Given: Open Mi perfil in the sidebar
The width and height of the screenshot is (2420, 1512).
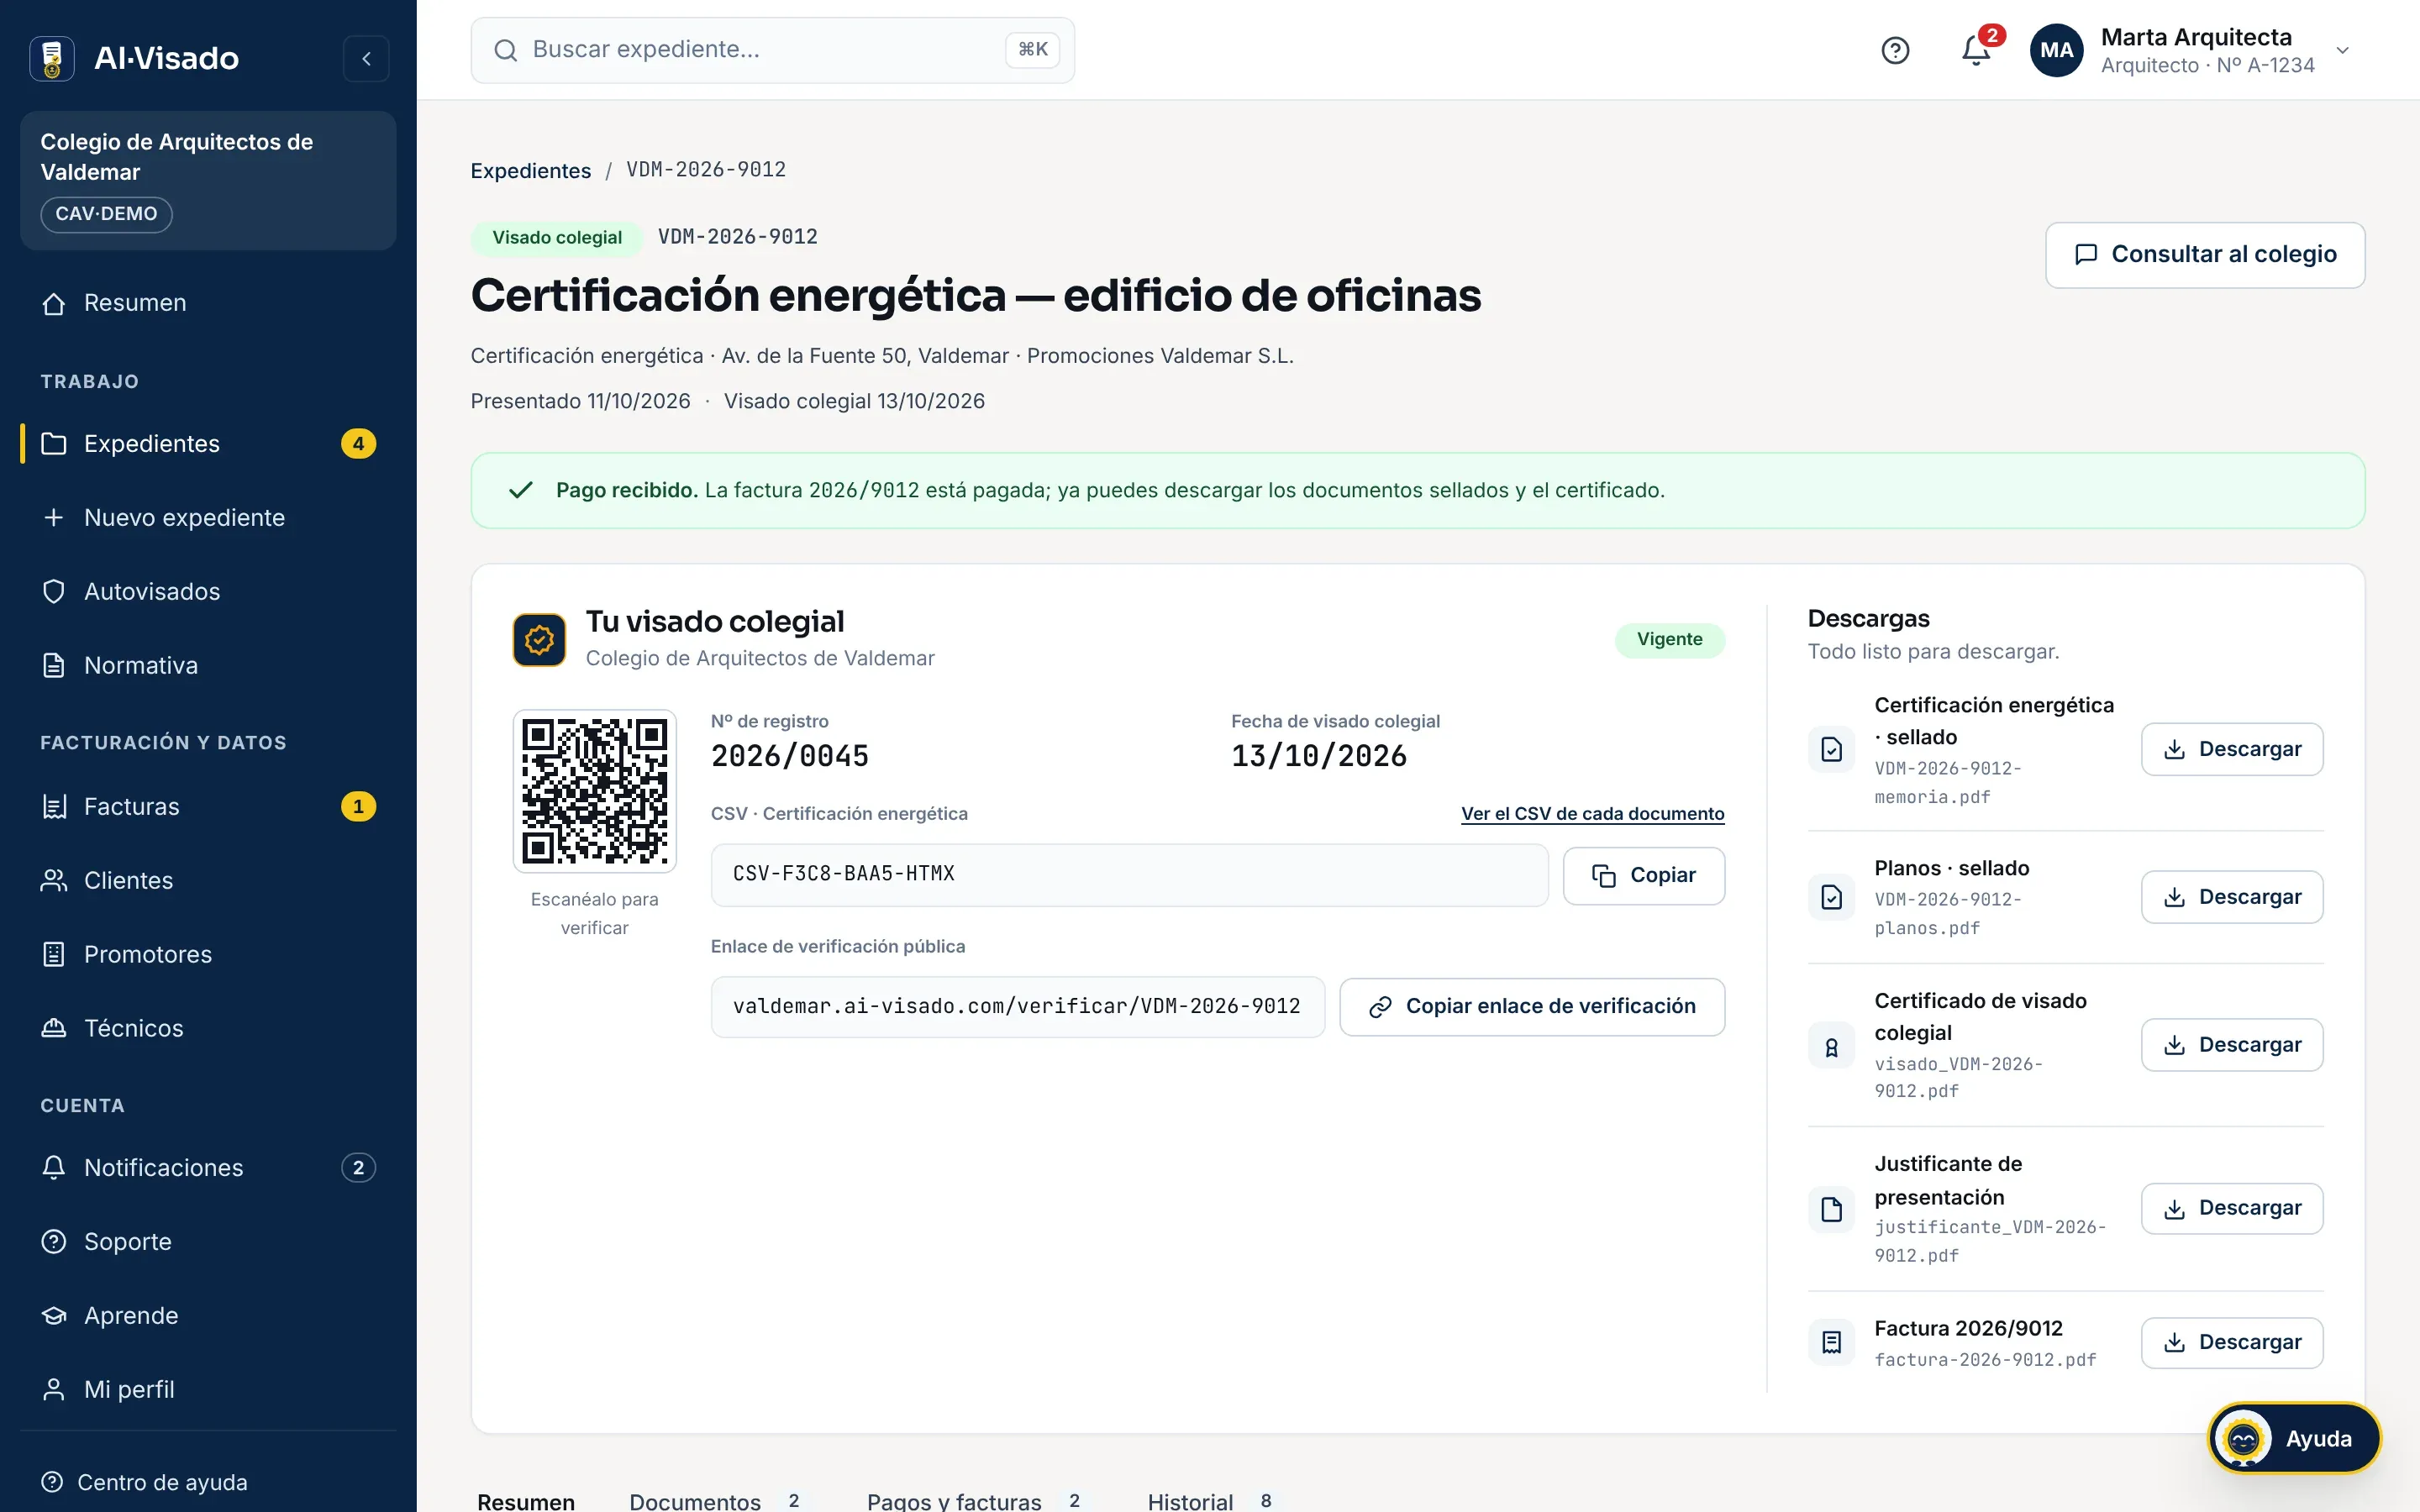Looking at the screenshot, I should (x=208, y=1390).
